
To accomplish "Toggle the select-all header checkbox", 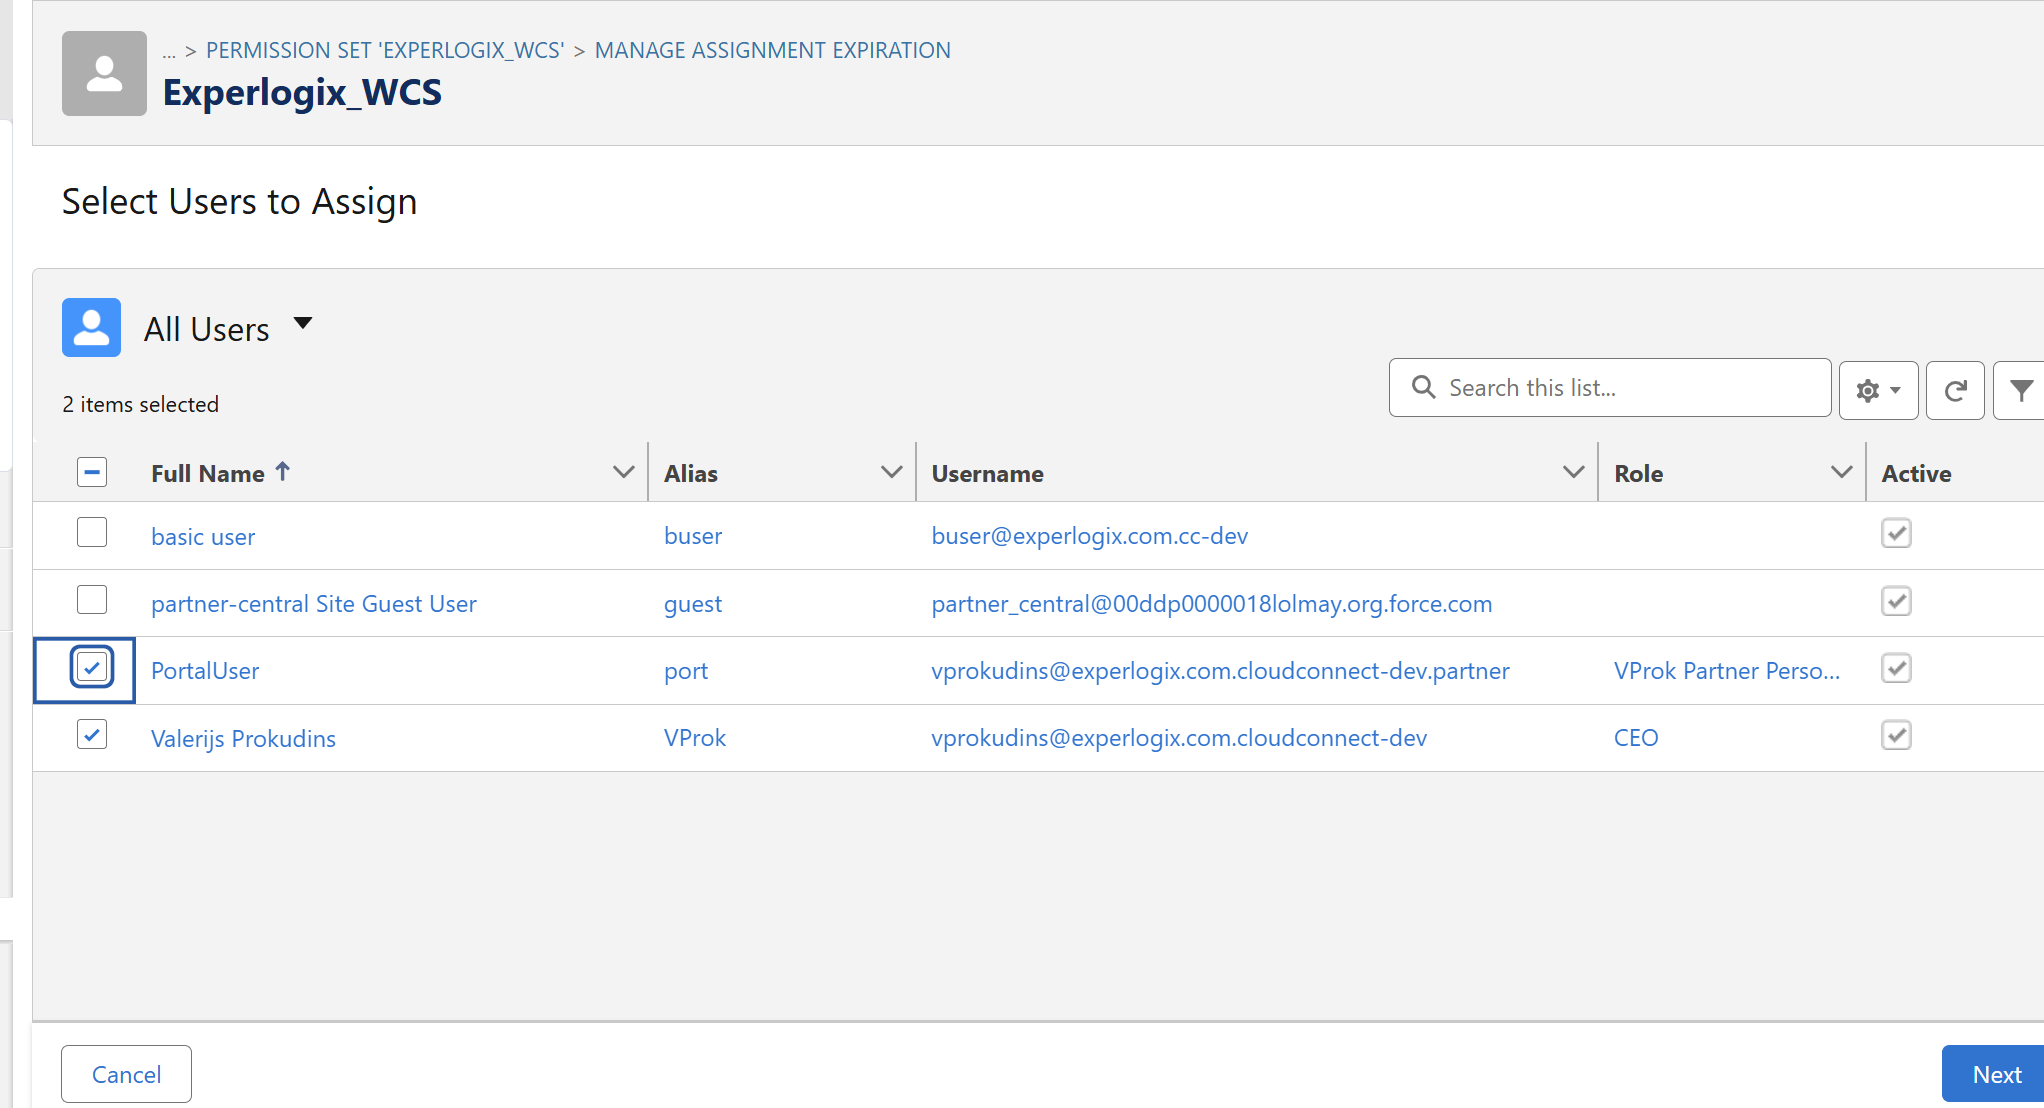I will [92, 472].
